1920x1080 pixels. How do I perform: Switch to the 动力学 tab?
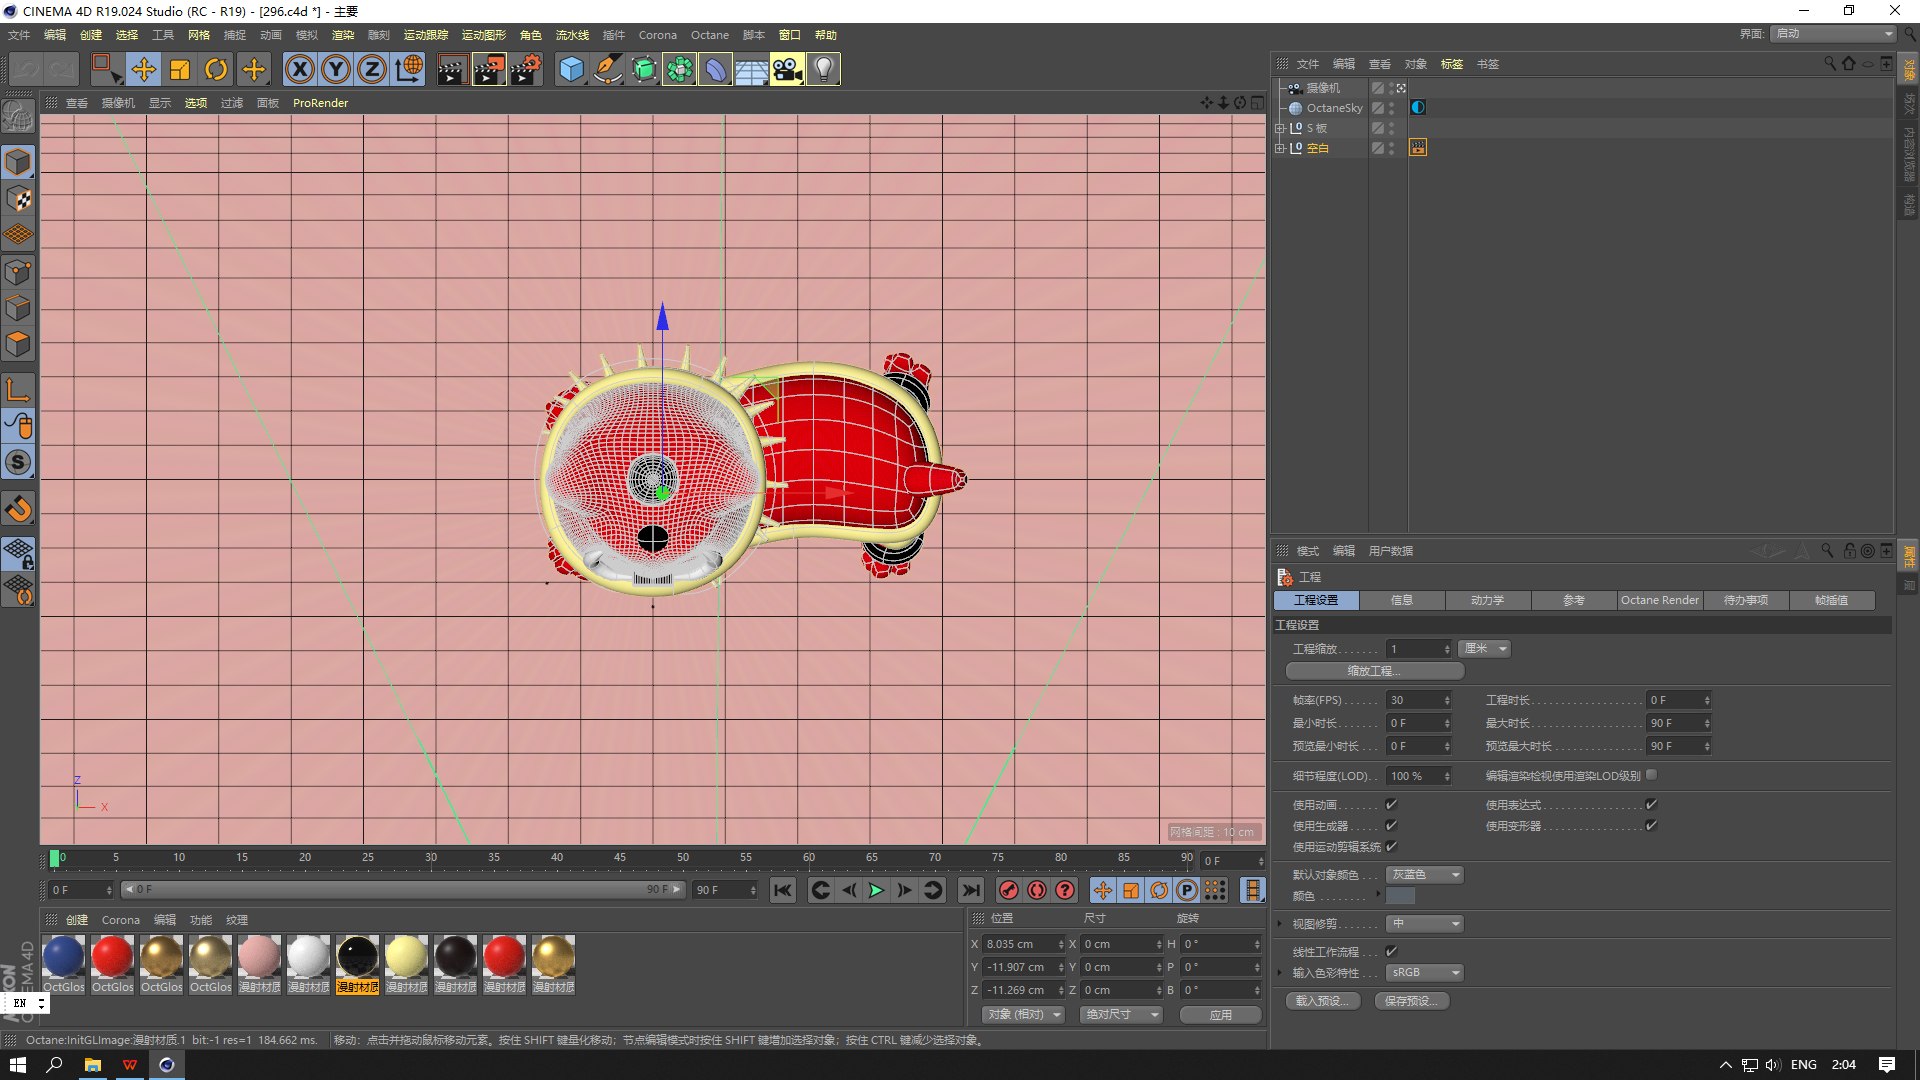pos(1488,600)
